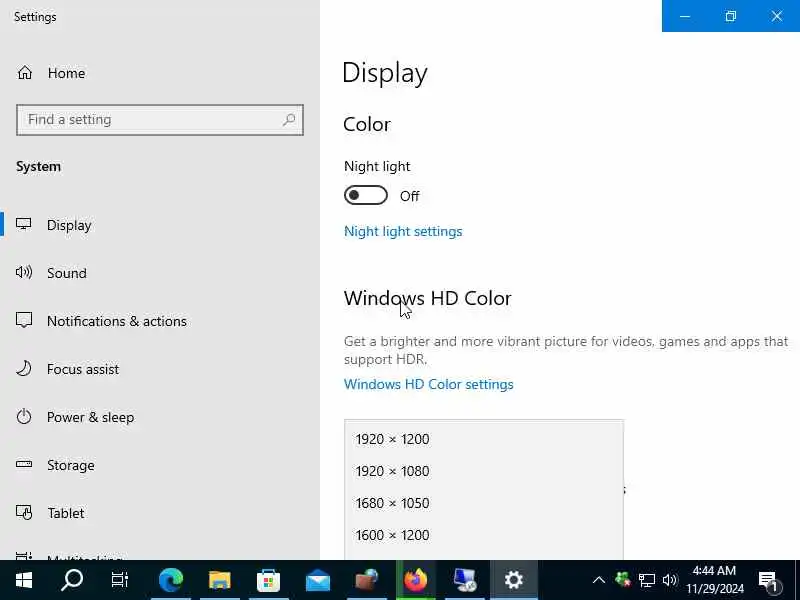This screenshot has width=800, height=600.
Task: Choose 1920 × 1200 resolution
Action: [x=484, y=439]
